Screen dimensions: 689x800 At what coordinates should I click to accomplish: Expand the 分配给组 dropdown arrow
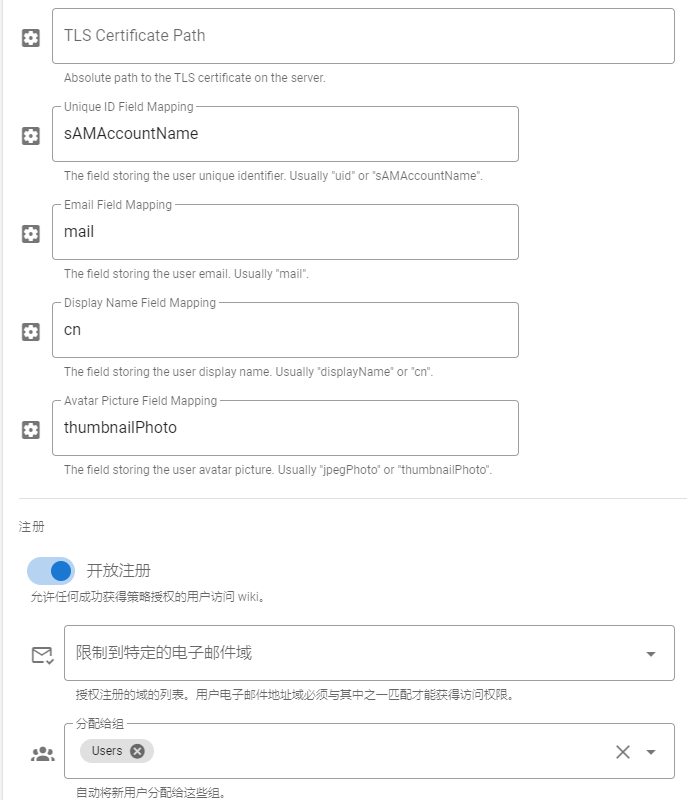point(651,752)
